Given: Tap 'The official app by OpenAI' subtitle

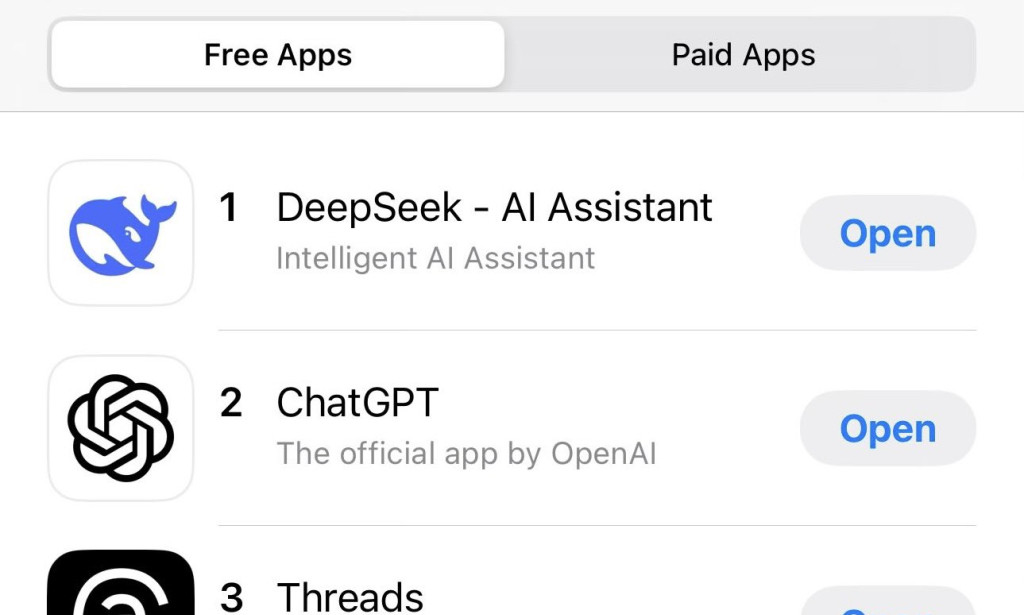Looking at the screenshot, I should 467,453.
